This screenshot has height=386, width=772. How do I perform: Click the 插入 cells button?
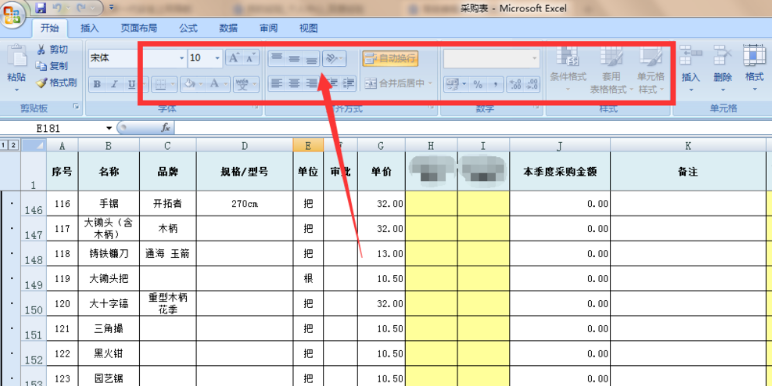tap(690, 68)
